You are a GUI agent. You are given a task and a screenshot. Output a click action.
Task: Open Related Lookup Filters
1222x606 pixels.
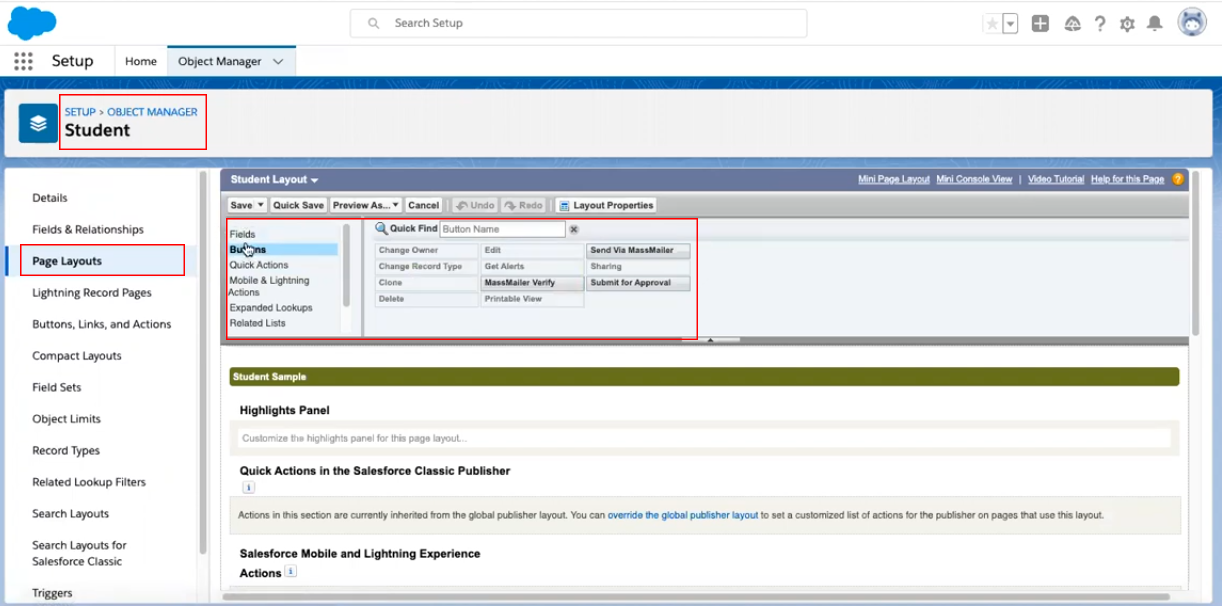coord(89,482)
